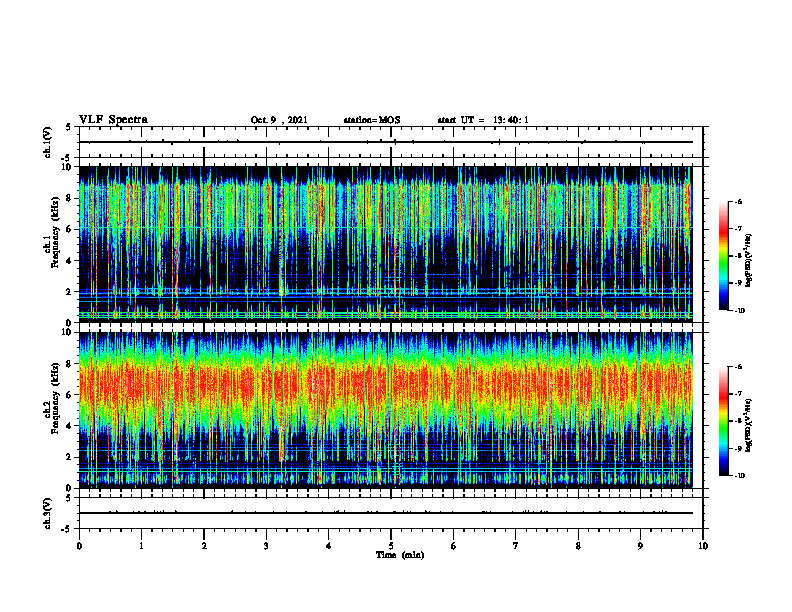This screenshot has width=792, height=612.
Task: Click the ch.1 voltage waveform trace panel
Action: pyautogui.click(x=391, y=142)
